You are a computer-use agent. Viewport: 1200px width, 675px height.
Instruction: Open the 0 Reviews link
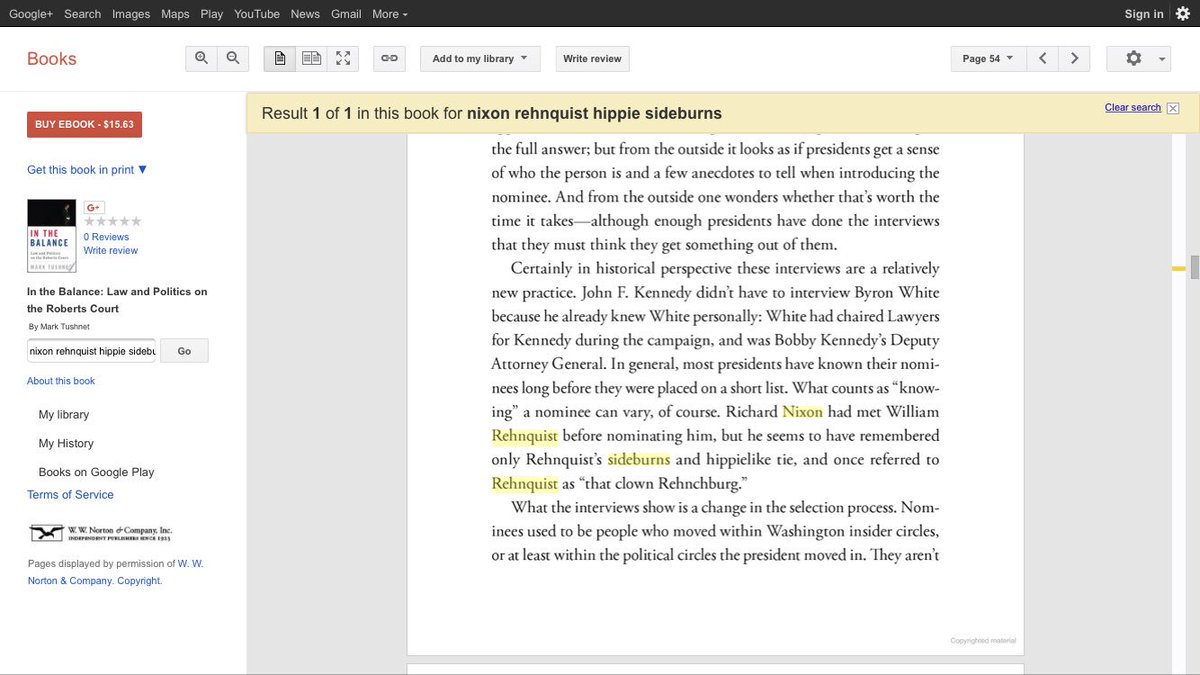(x=106, y=237)
